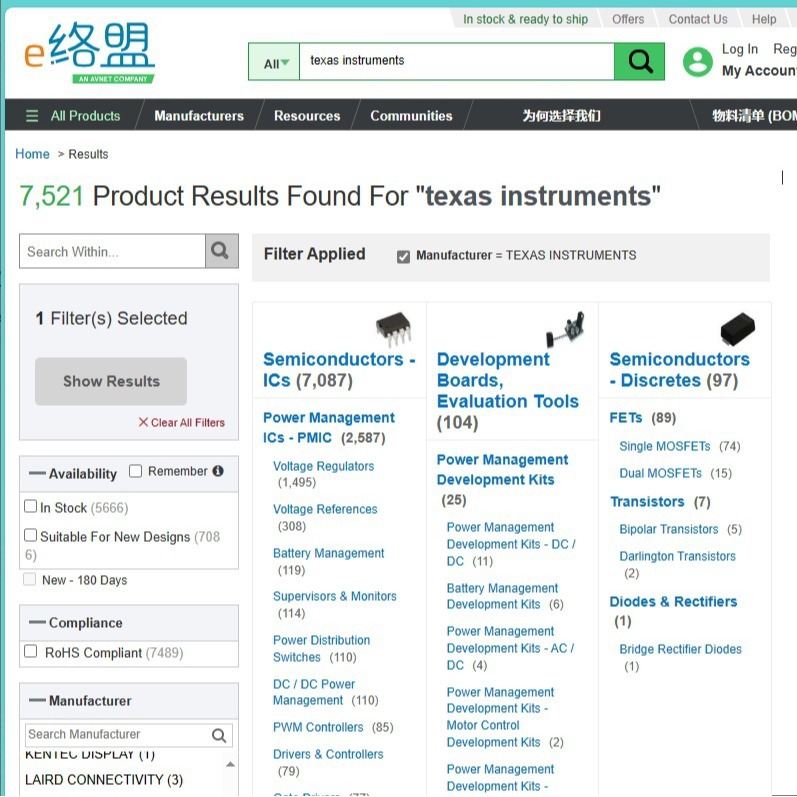
Task: Go to the Home breadcrumb
Action: (32, 154)
